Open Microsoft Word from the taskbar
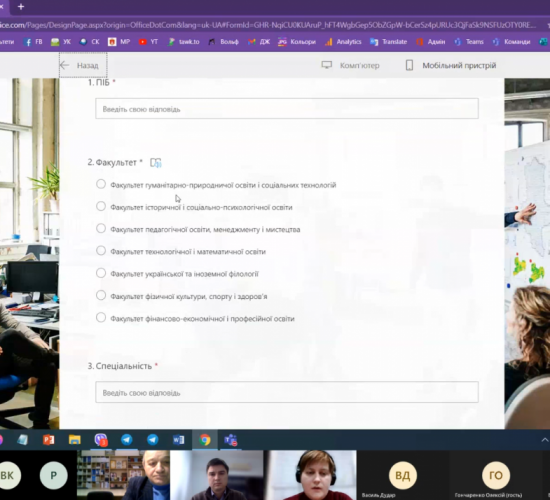Viewport: 550px width, 500px height. tap(179, 439)
